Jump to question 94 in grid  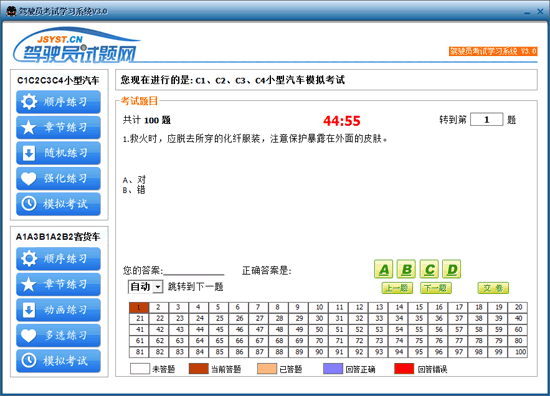[399, 352]
